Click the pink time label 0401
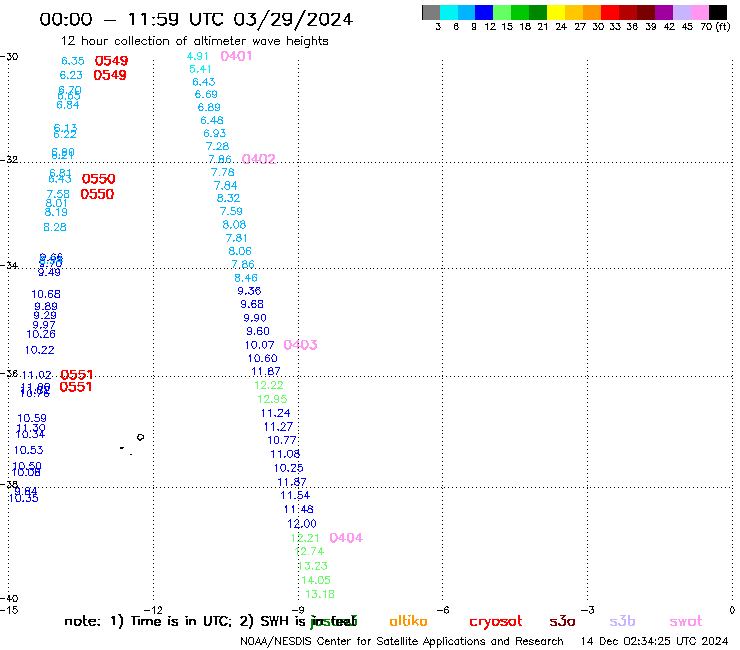 236,56
